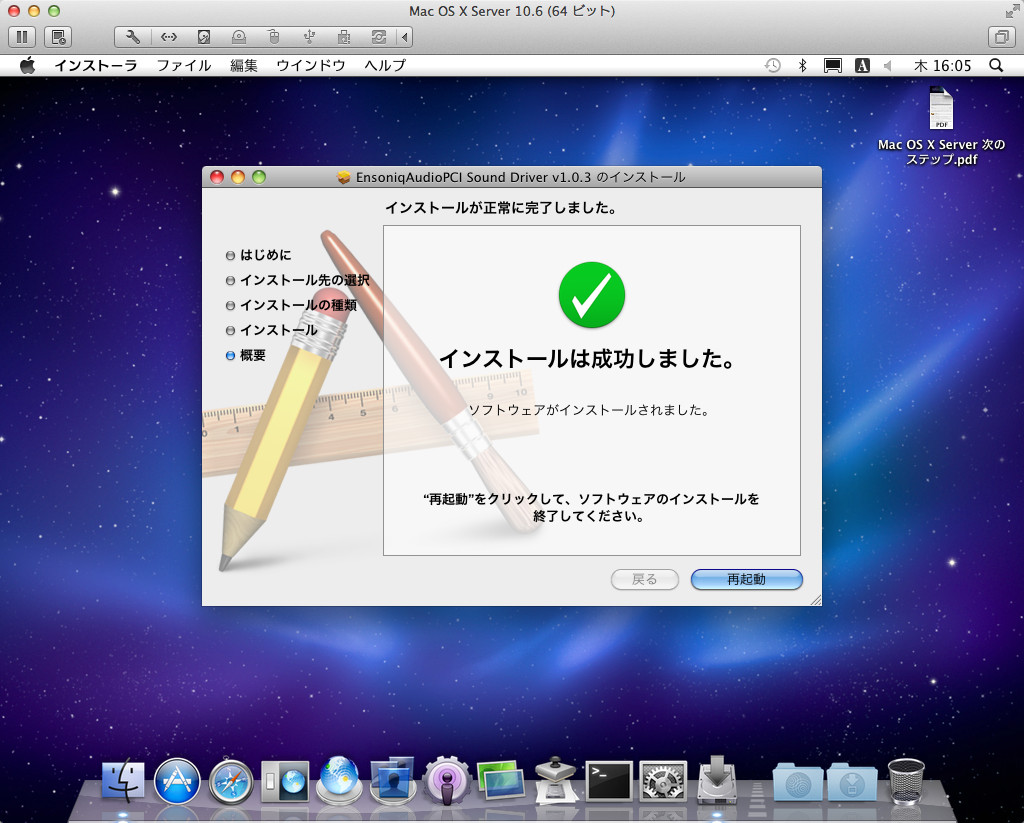Click the sync arrows device toolbar icon
Viewport: 1024px width, 823px height.
pos(379,37)
